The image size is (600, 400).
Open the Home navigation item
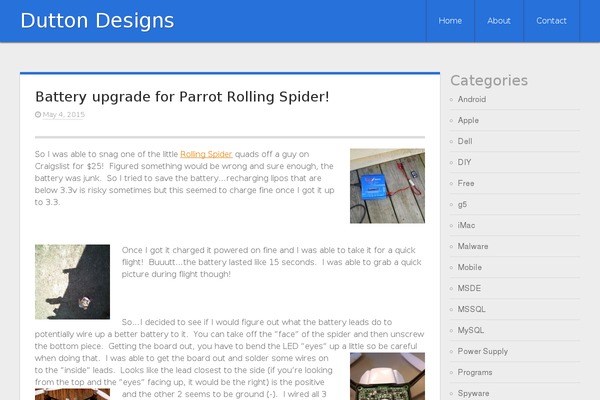click(450, 21)
